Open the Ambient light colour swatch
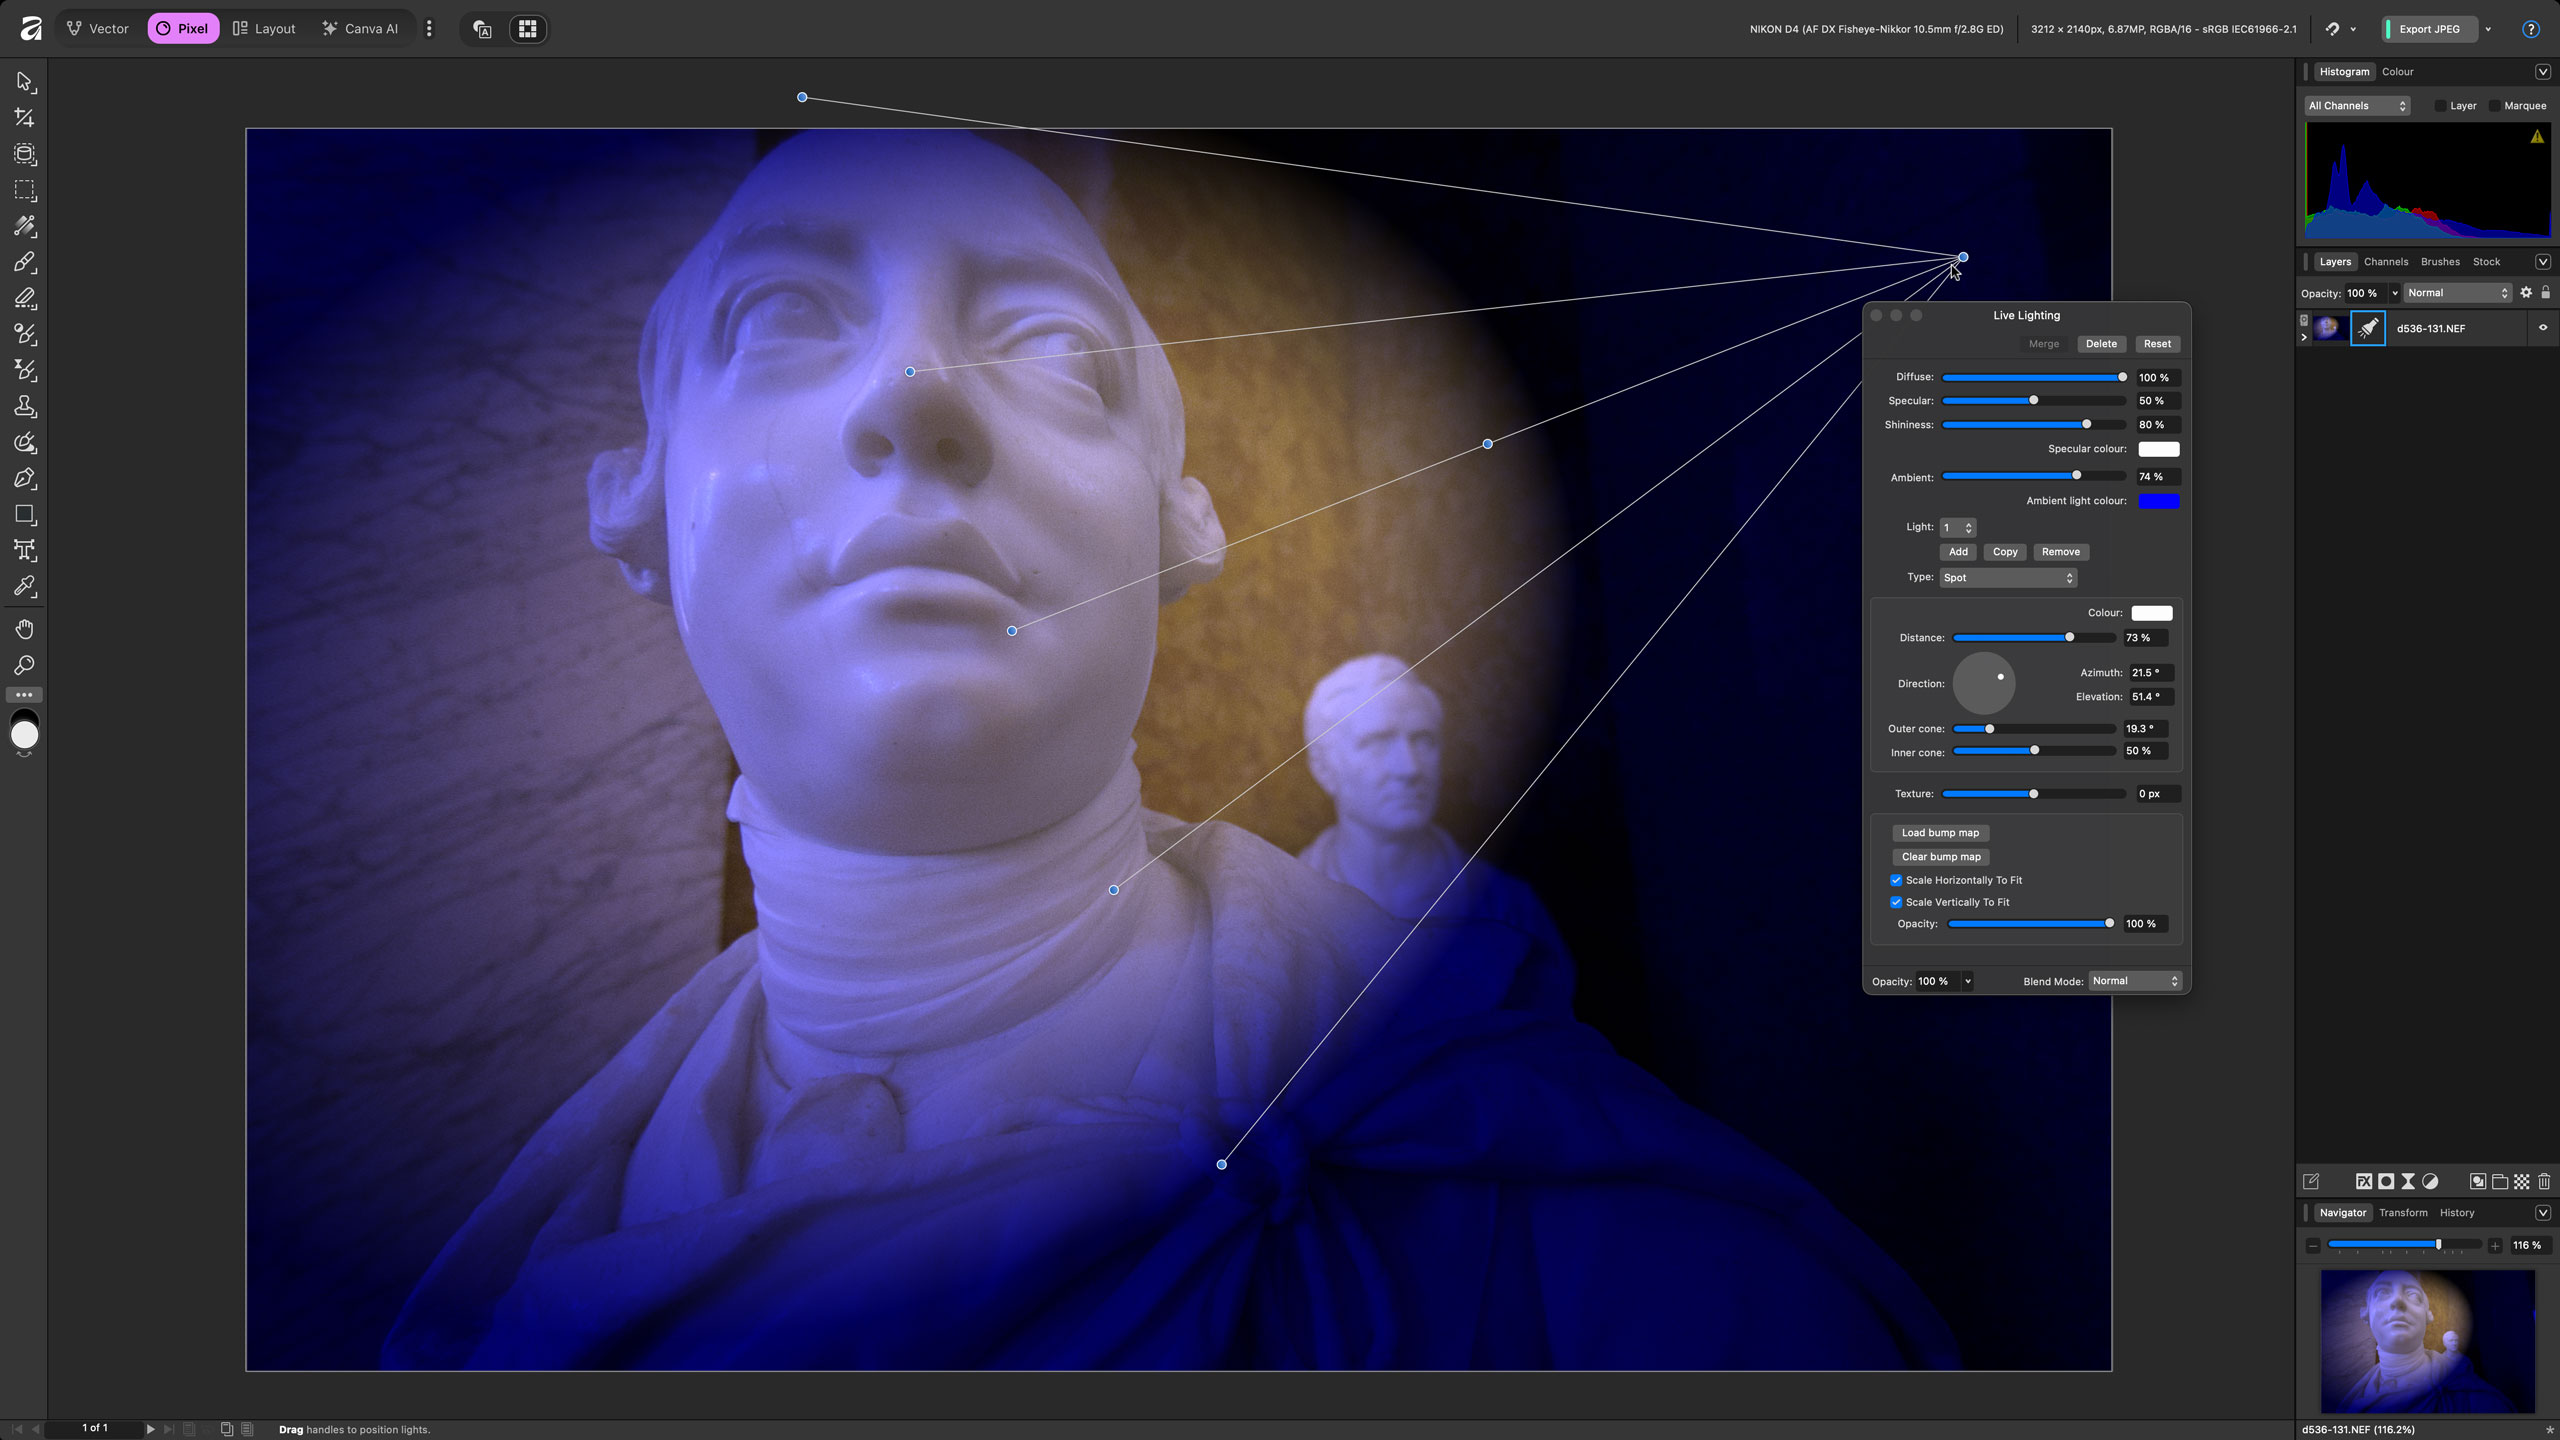The image size is (2560, 1440). [2158, 501]
